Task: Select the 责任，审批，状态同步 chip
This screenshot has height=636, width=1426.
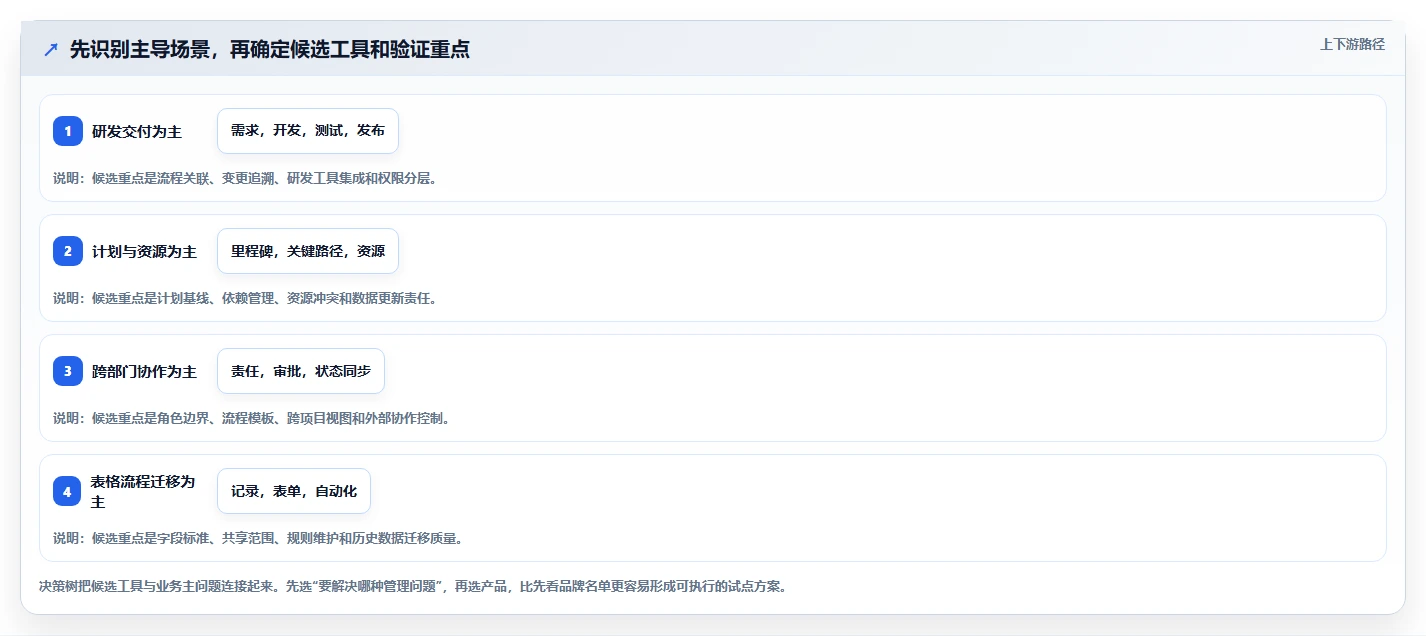Action: pyautogui.click(x=301, y=371)
